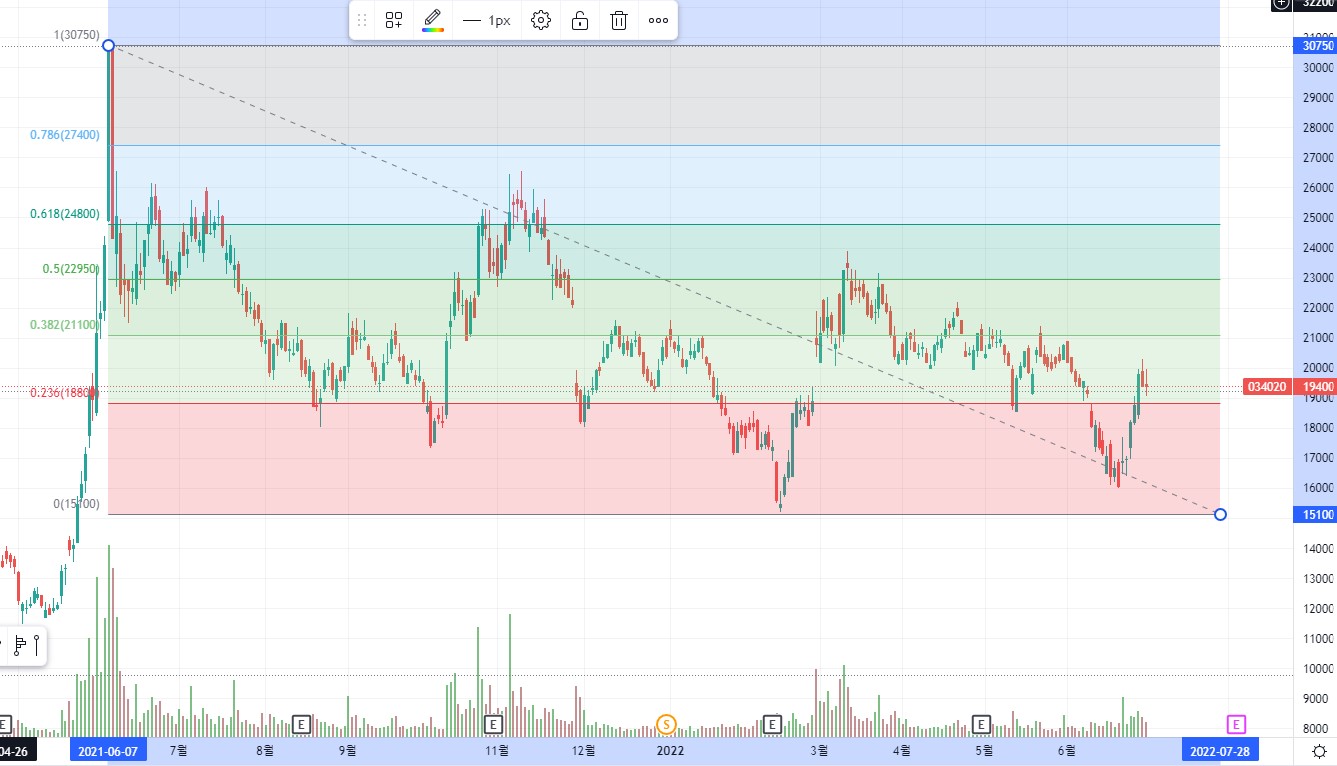Screen dimensions: 1337x766
Task: Click the 15100 price axis tag
Action: (x=1314, y=515)
